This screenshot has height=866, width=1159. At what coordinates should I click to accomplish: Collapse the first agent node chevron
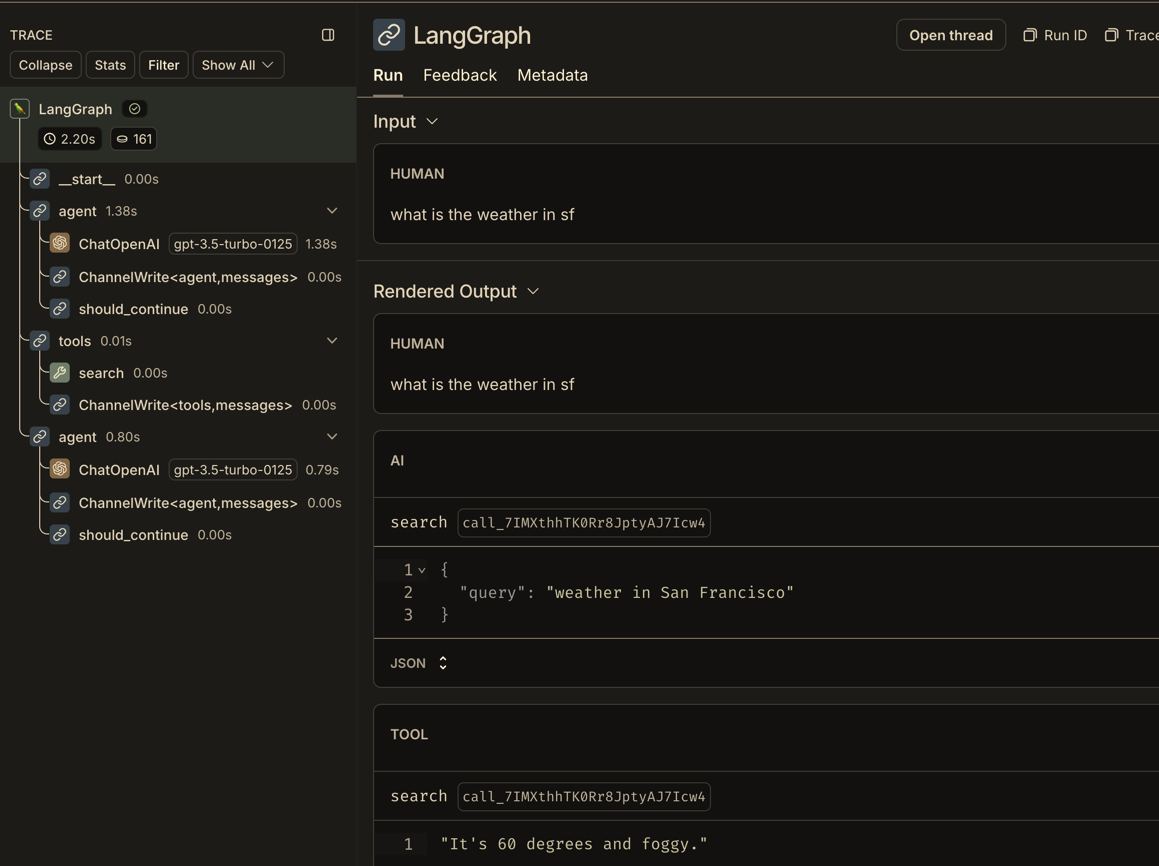tap(332, 211)
